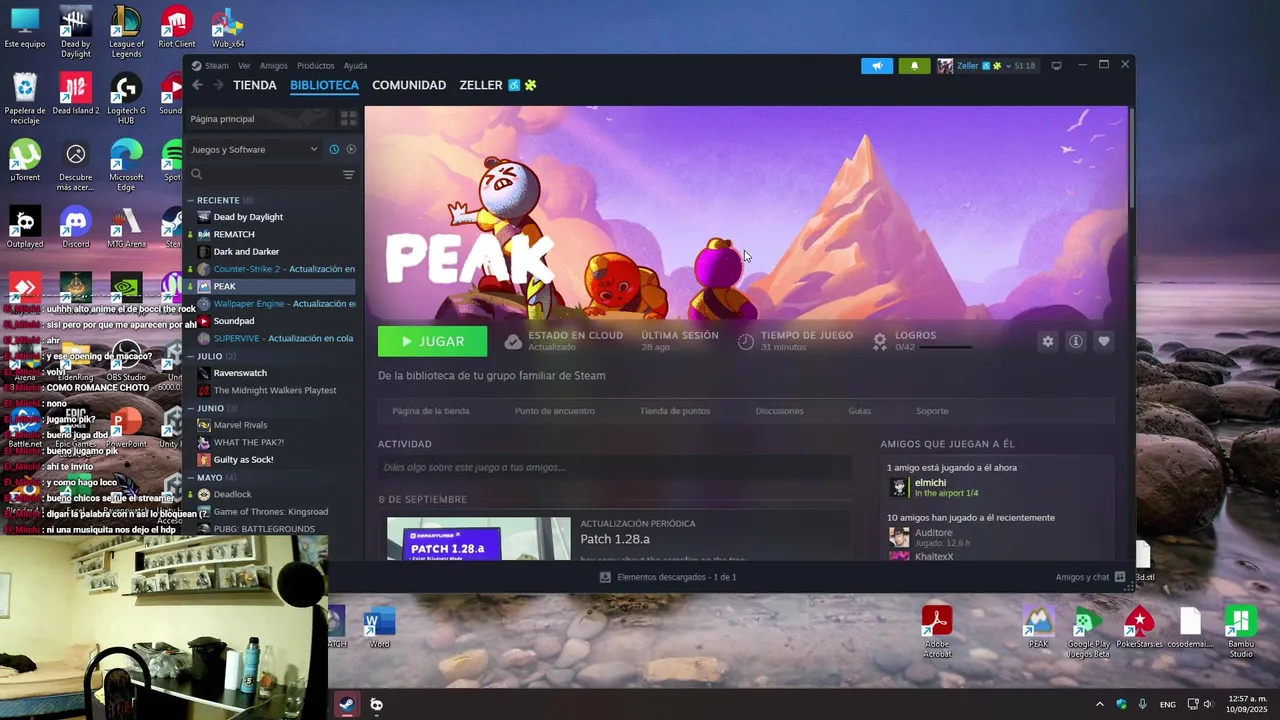Select Deadlock in library list

click(232, 494)
